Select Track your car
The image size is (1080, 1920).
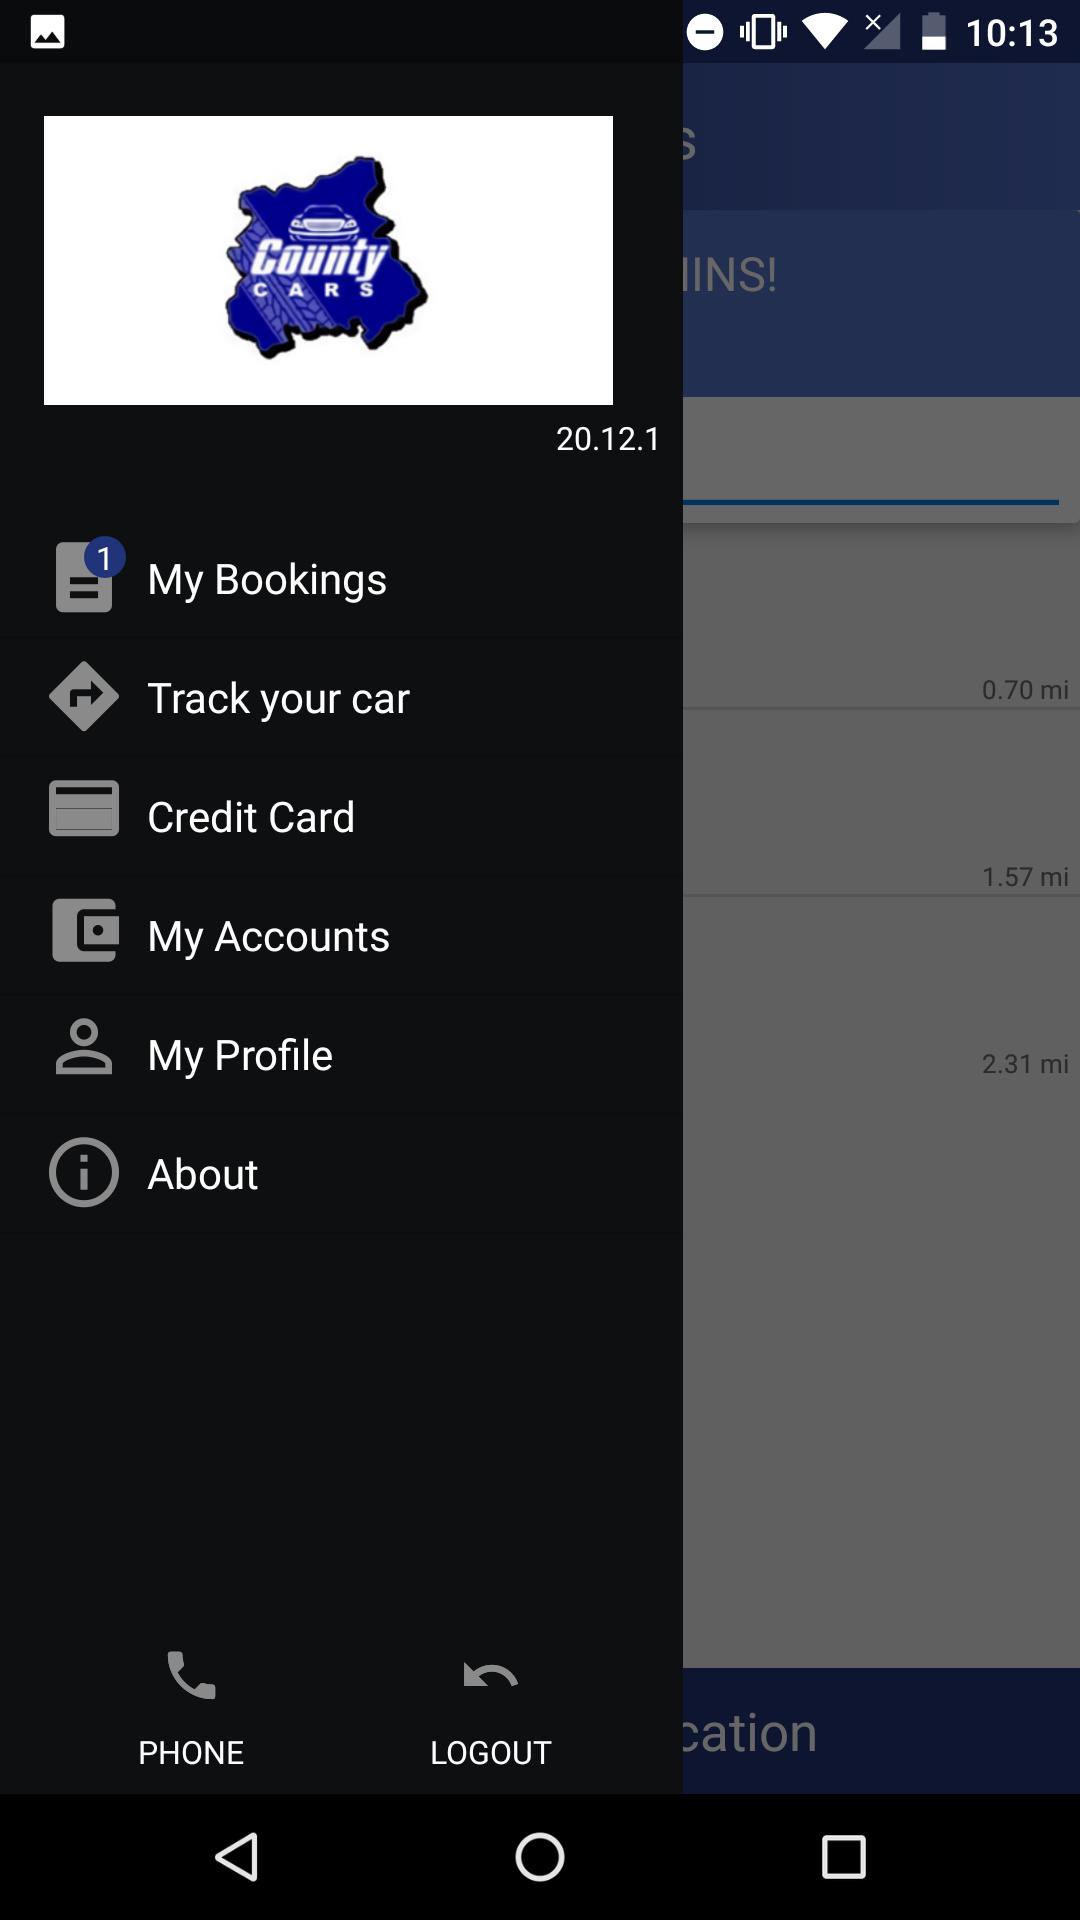pyautogui.click(x=278, y=698)
